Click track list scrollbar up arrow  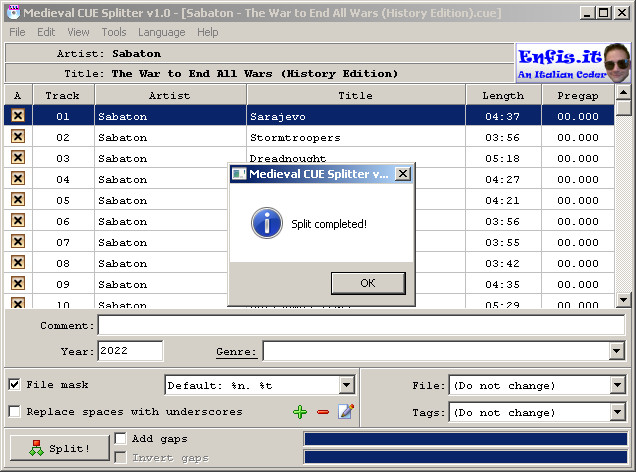point(623,92)
